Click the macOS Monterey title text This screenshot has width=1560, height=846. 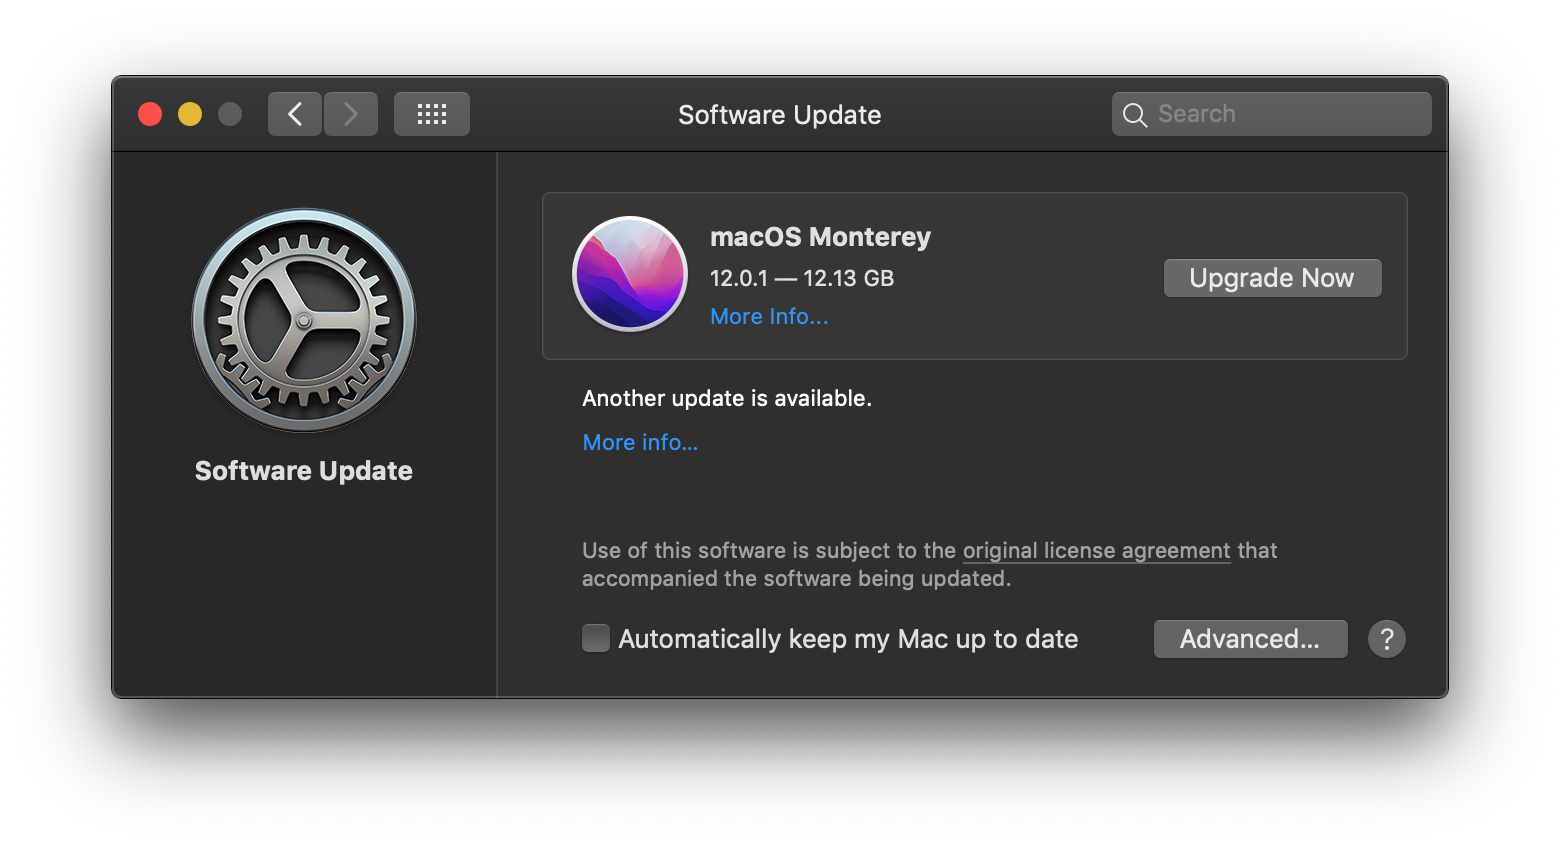tap(820, 237)
